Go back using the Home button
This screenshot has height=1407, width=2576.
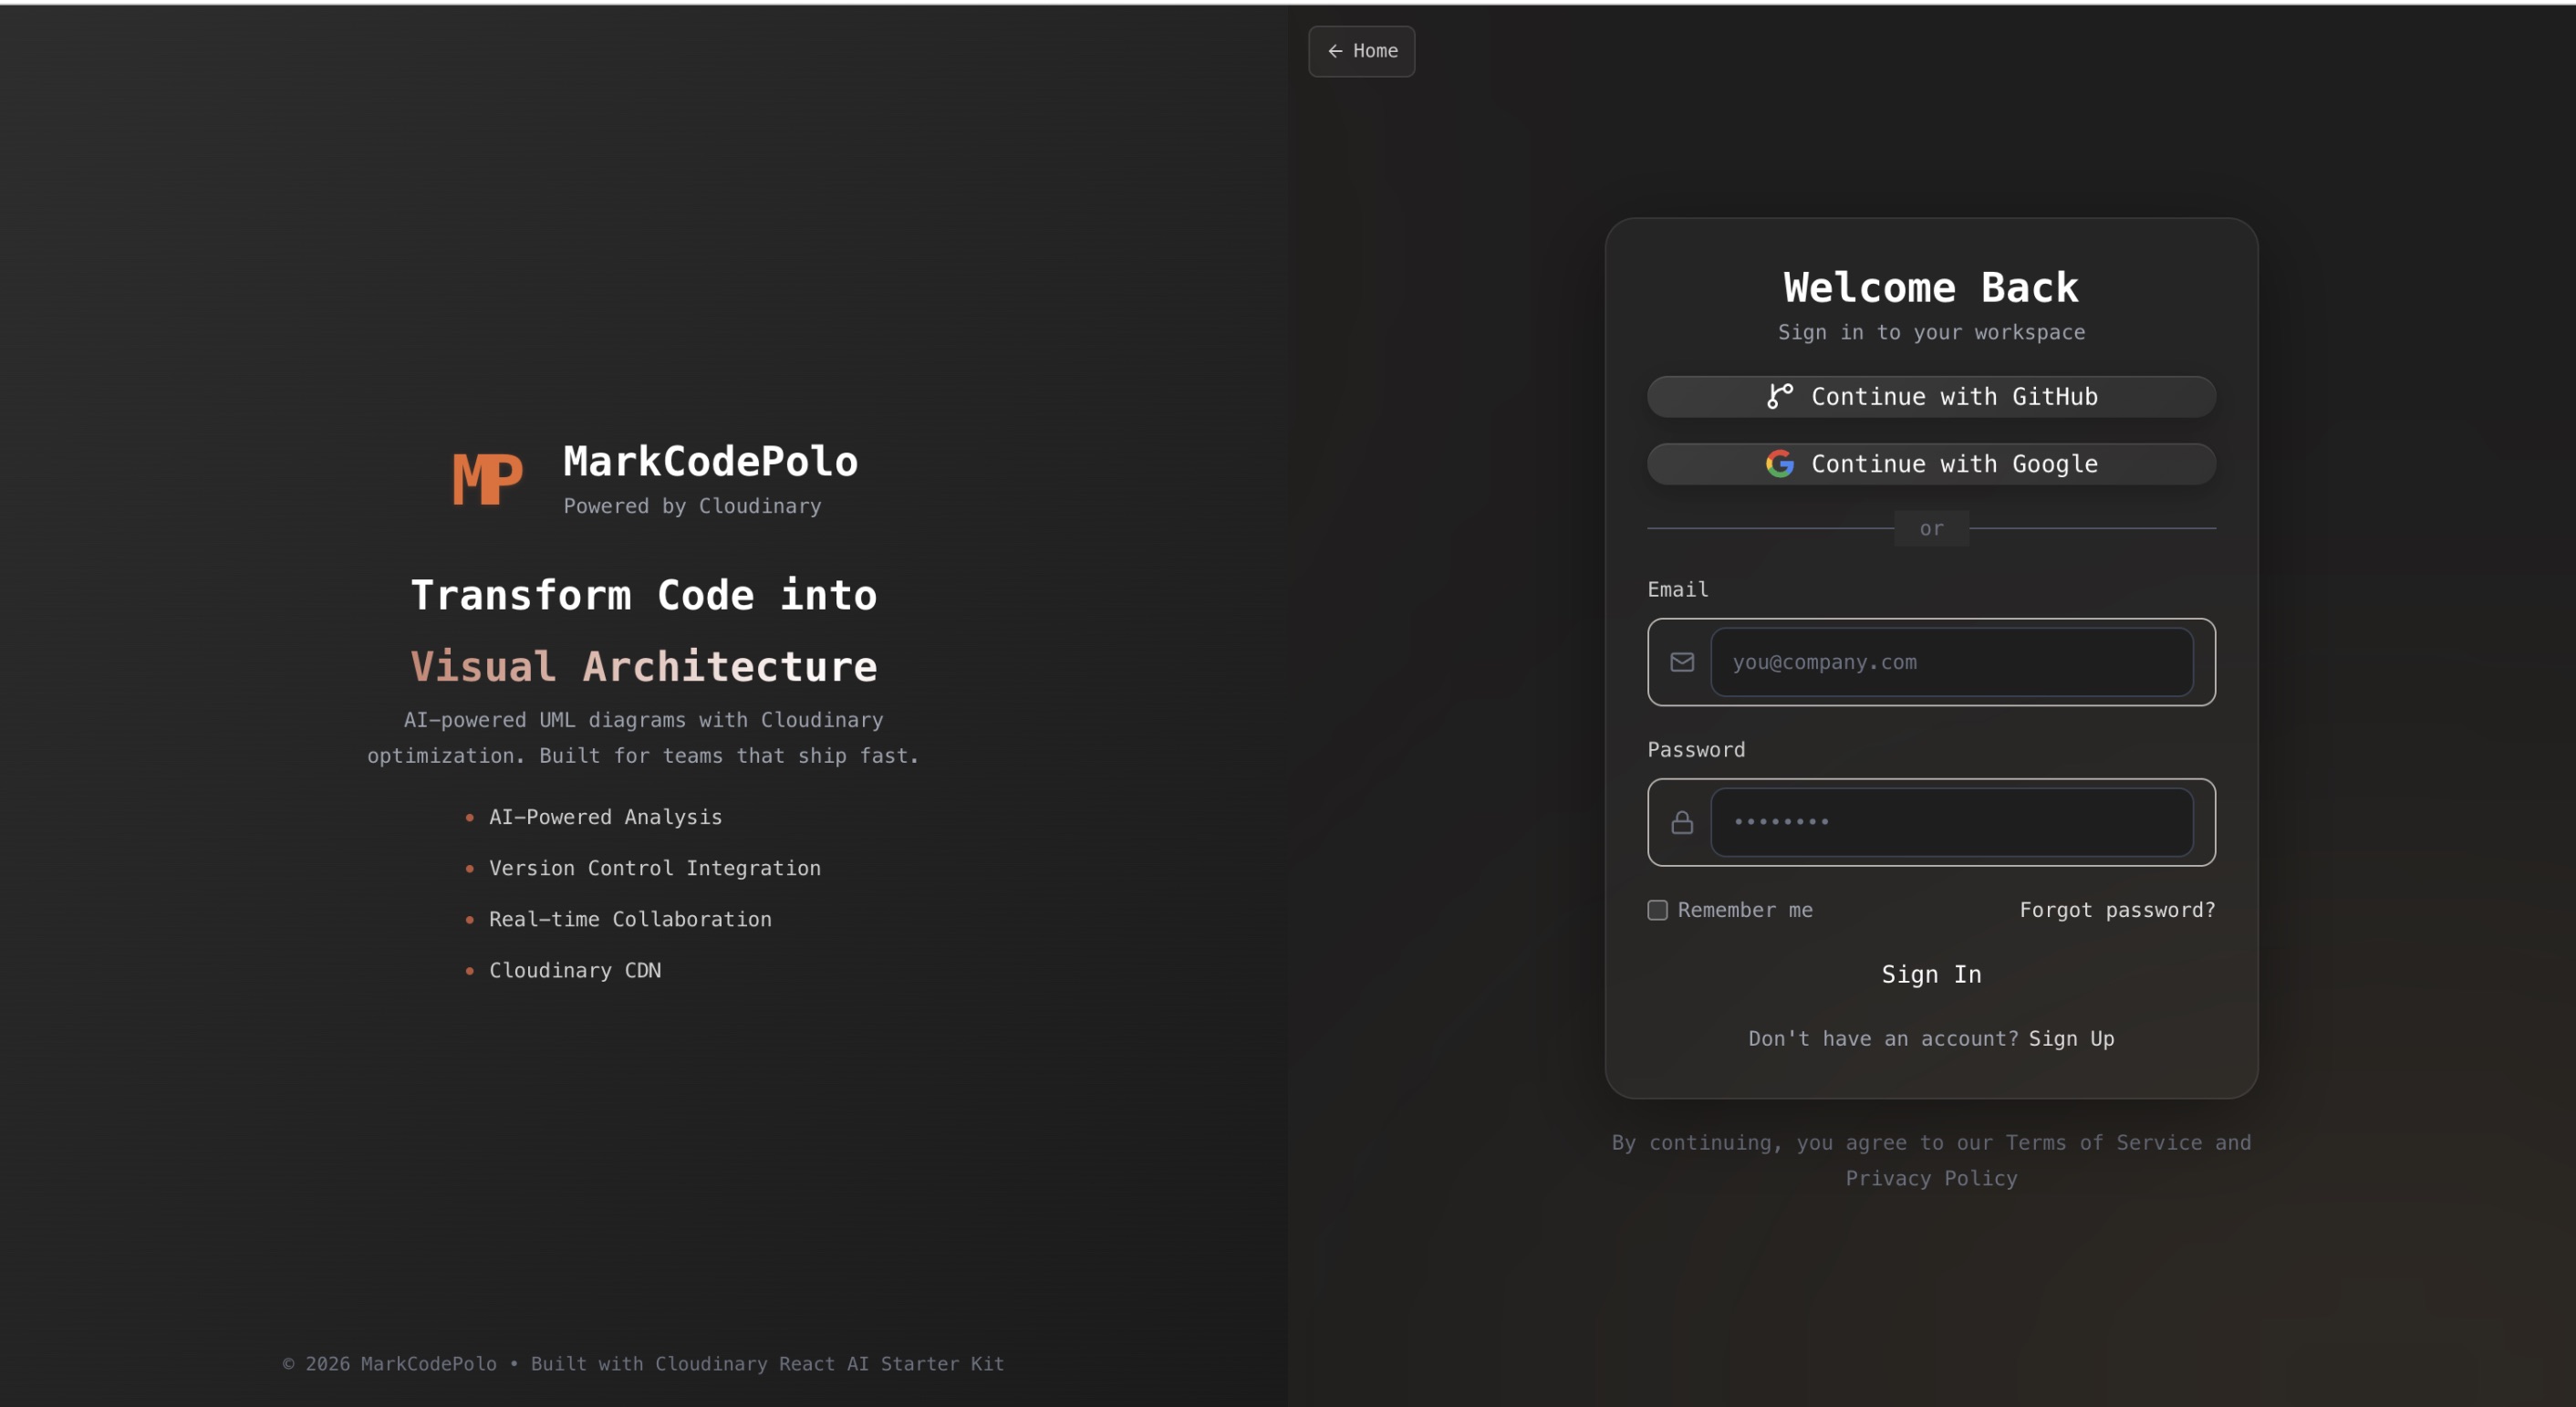tap(1361, 51)
